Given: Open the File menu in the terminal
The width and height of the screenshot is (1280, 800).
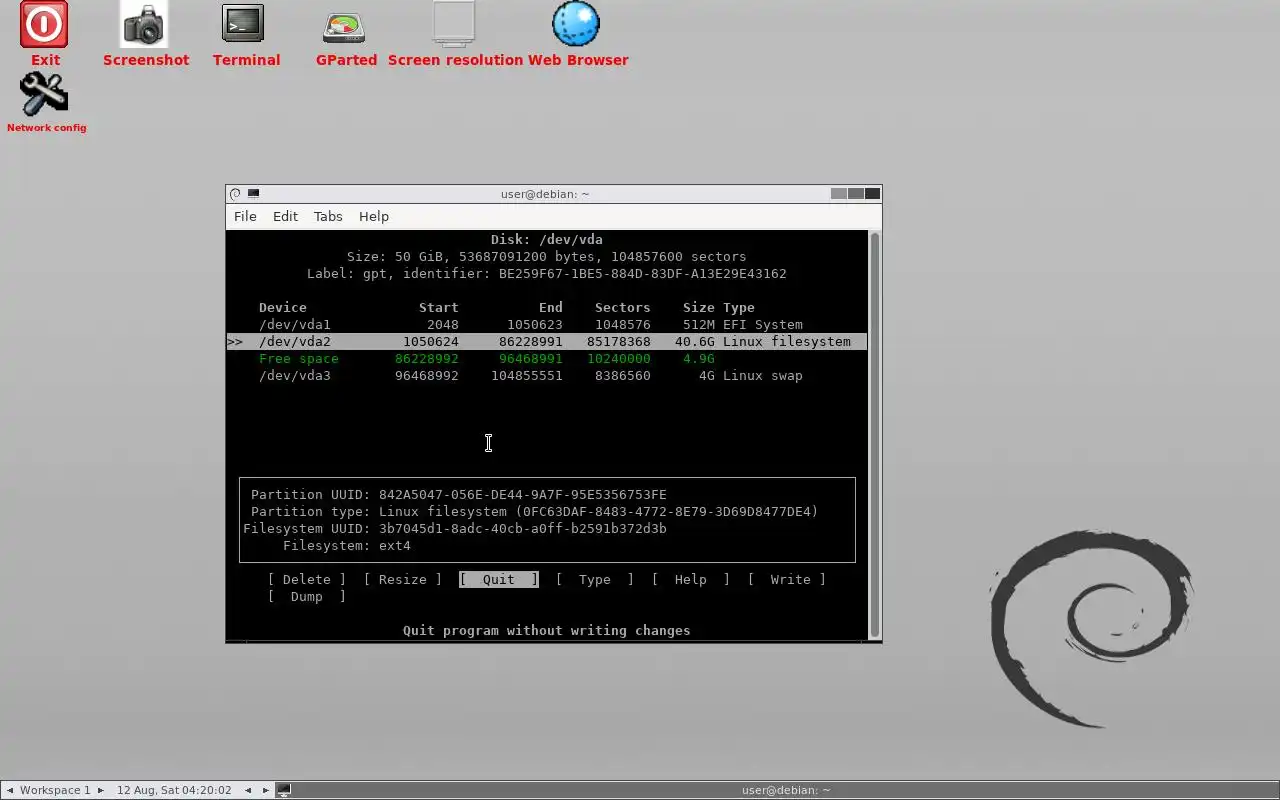Looking at the screenshot, I should tap(245, 216).
